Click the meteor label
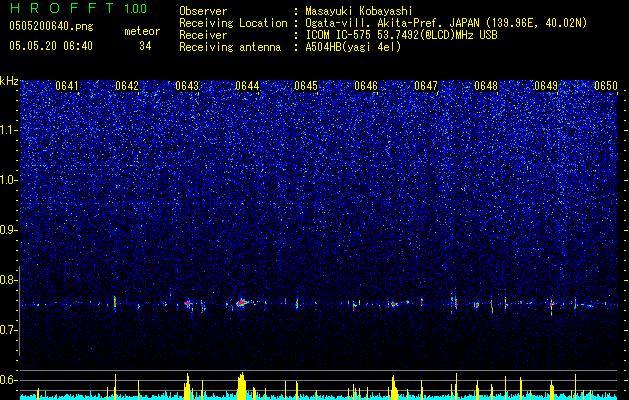629x400 pixels. point(142,31)
